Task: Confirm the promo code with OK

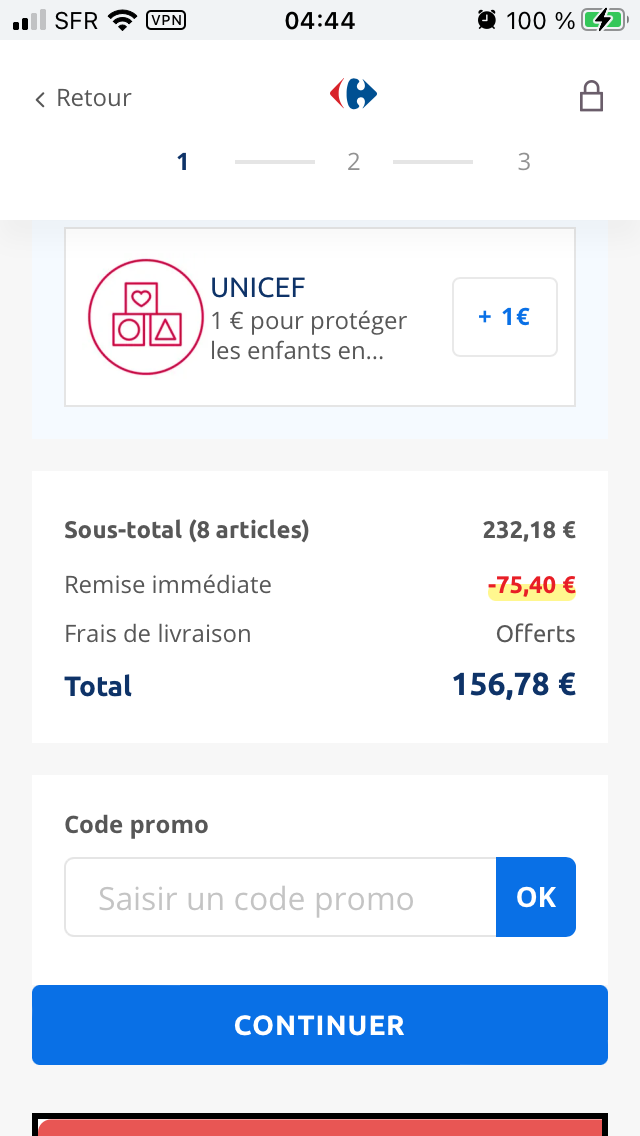Action: click(535, 897)
